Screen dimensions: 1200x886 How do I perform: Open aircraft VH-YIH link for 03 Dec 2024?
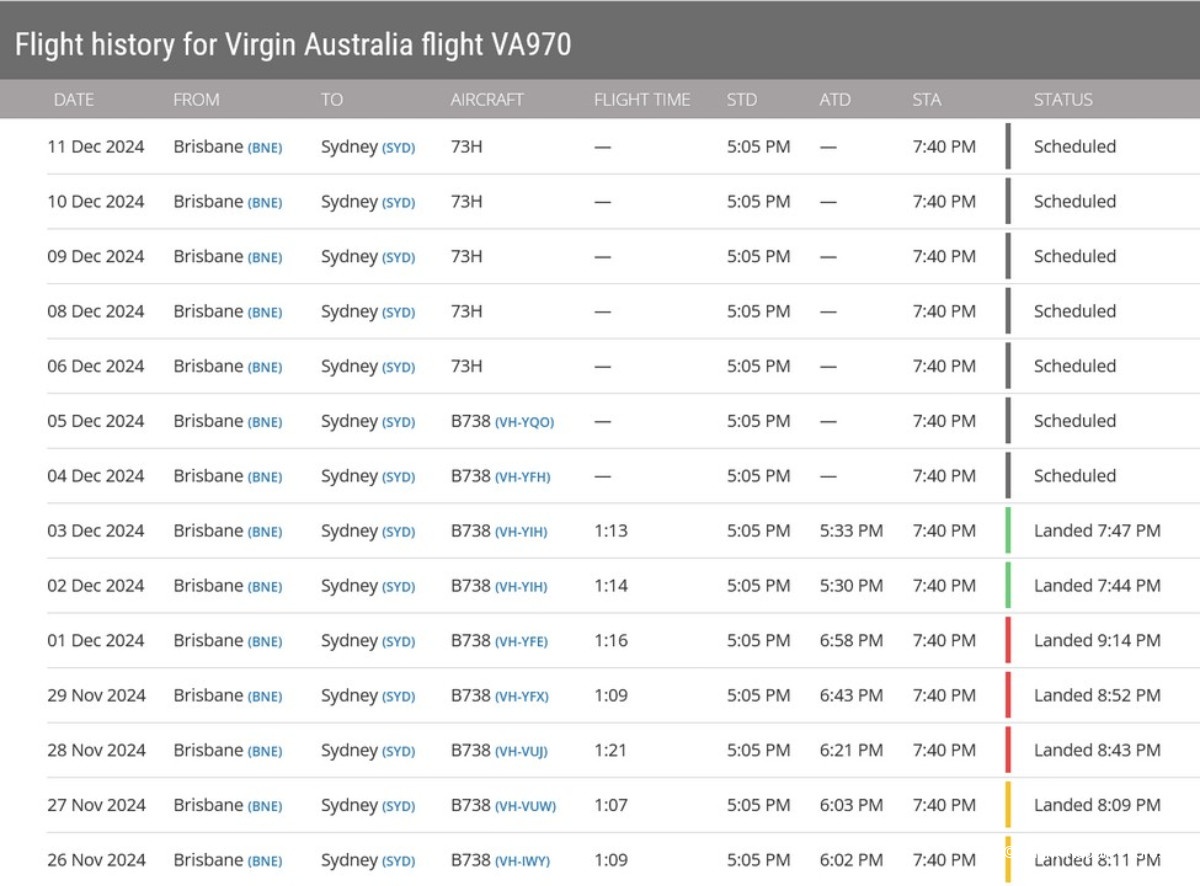pyautogui.click(x=521, y=532)
